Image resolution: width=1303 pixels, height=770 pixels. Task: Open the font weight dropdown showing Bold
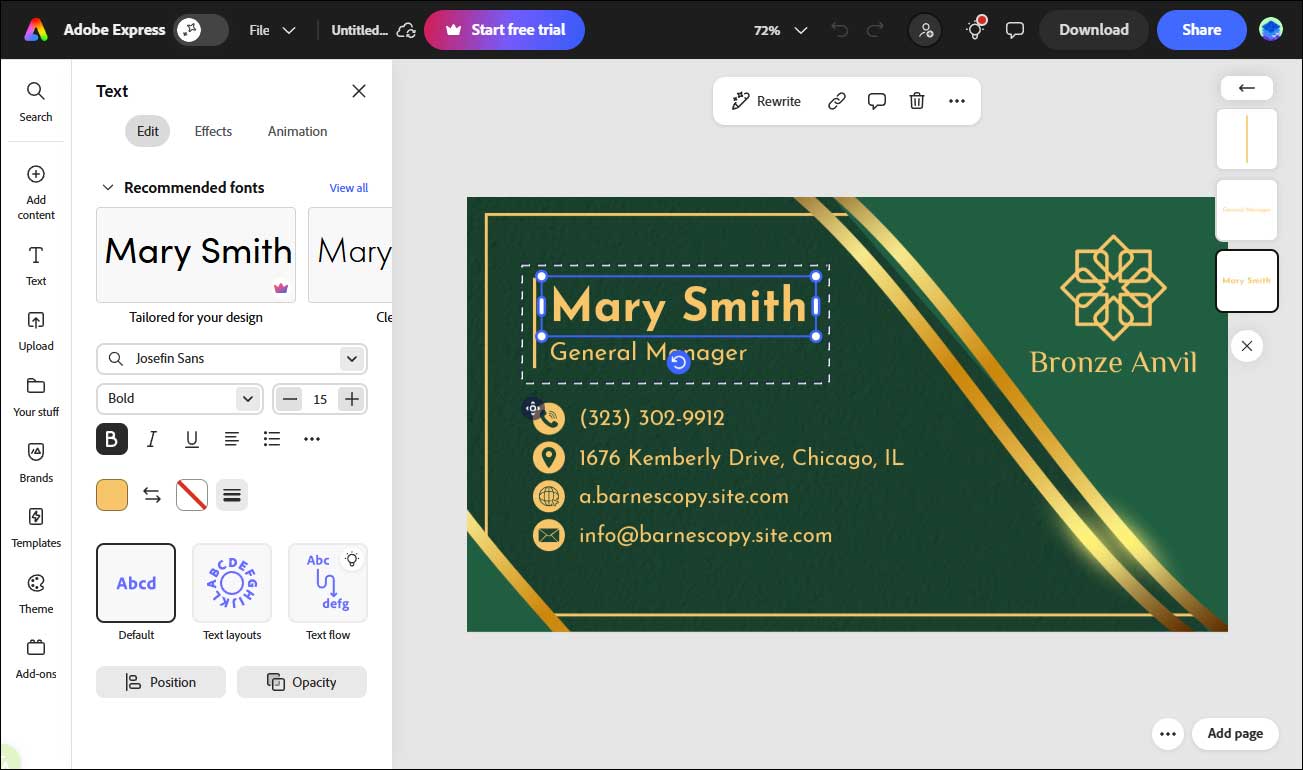pos(179,398)
